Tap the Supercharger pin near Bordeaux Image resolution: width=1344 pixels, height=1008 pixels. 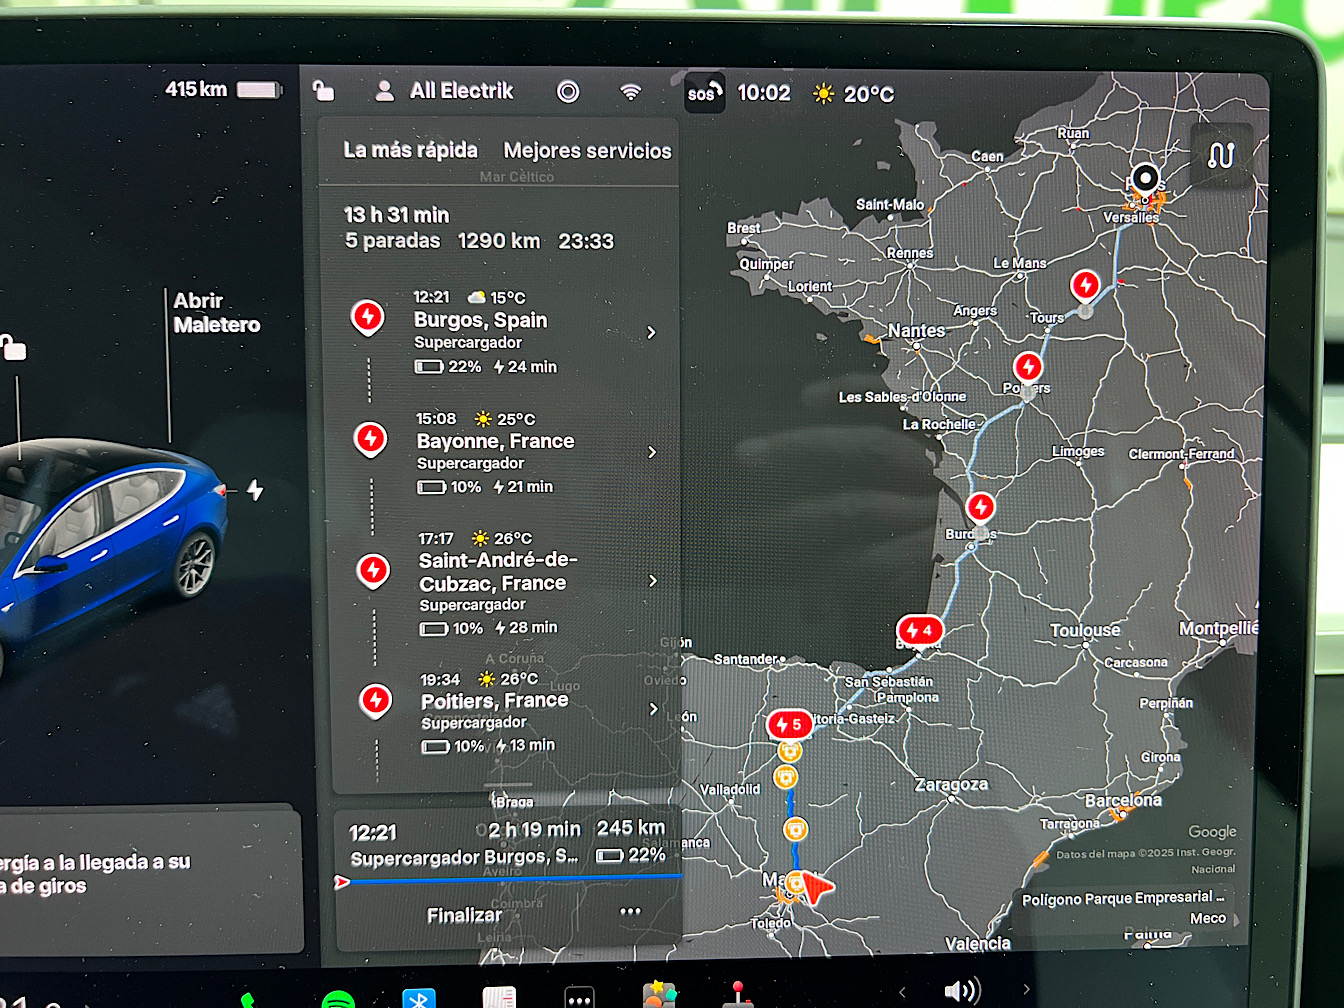point(981,508)
